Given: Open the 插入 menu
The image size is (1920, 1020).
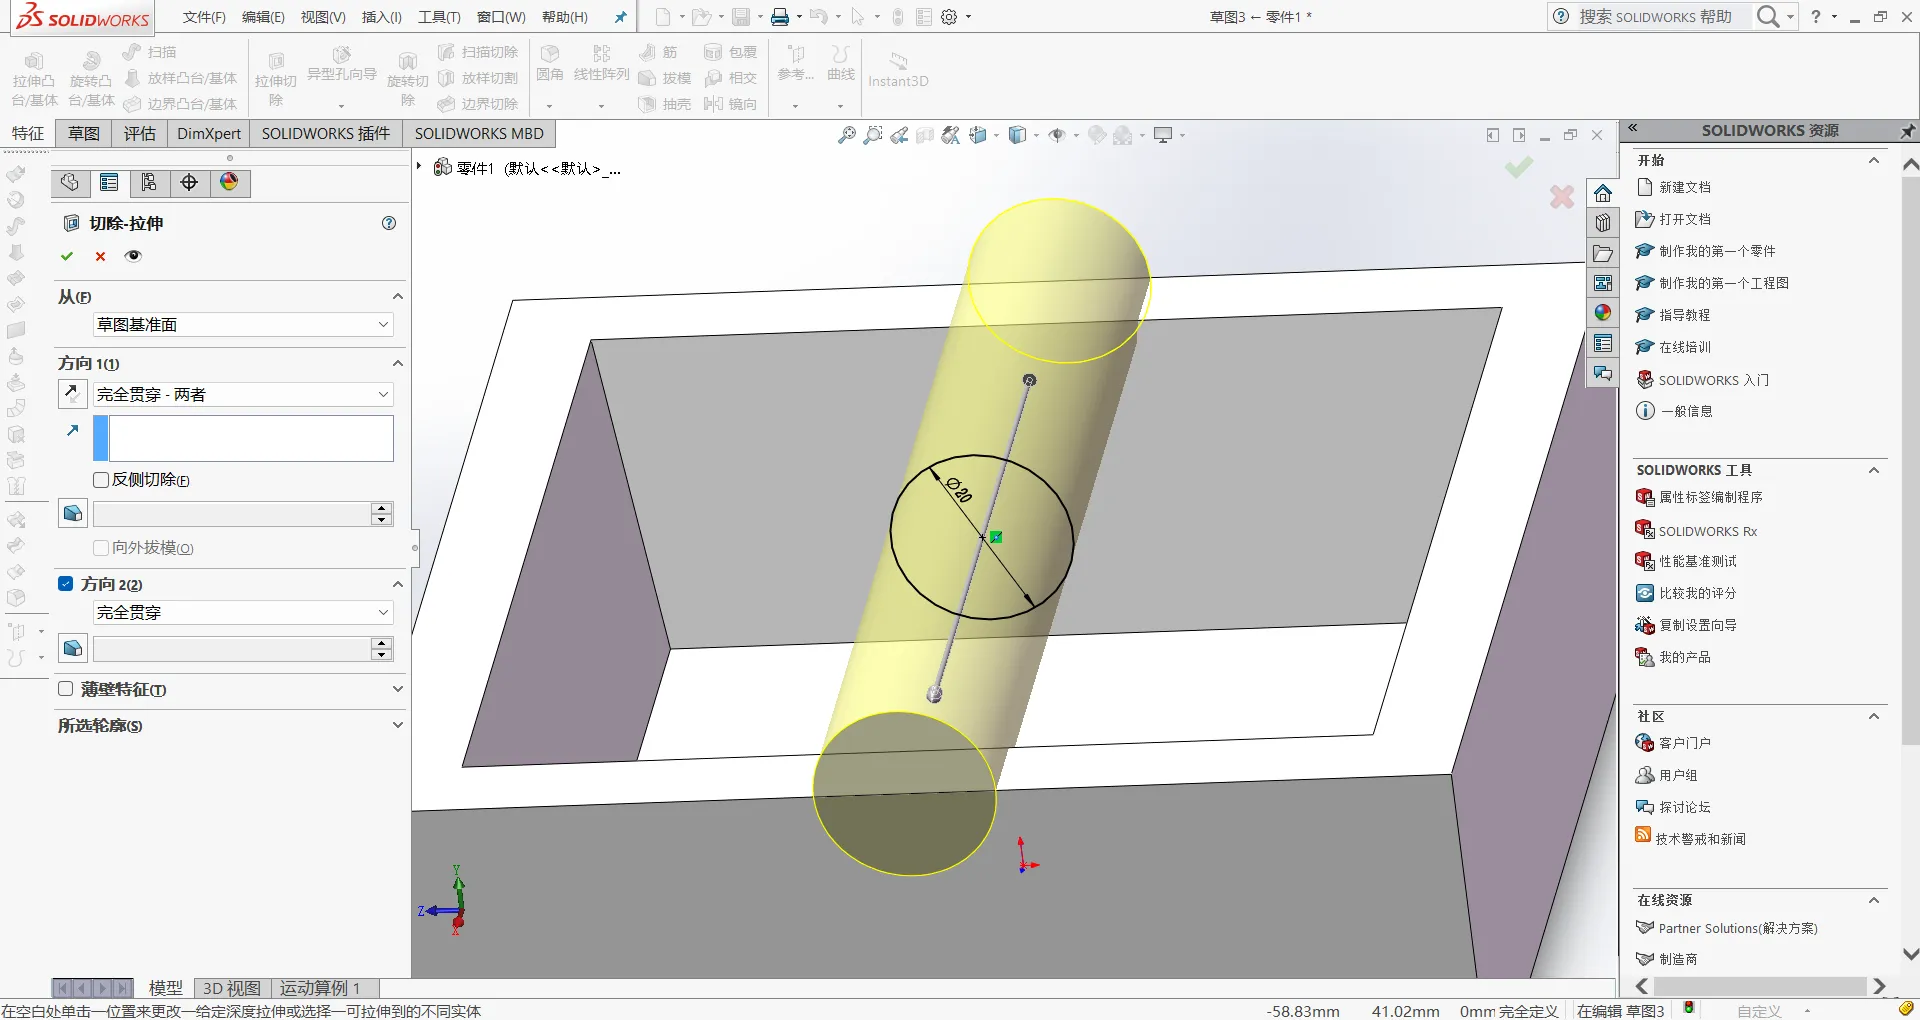Looking at the screenshot, I should point(381,17).
